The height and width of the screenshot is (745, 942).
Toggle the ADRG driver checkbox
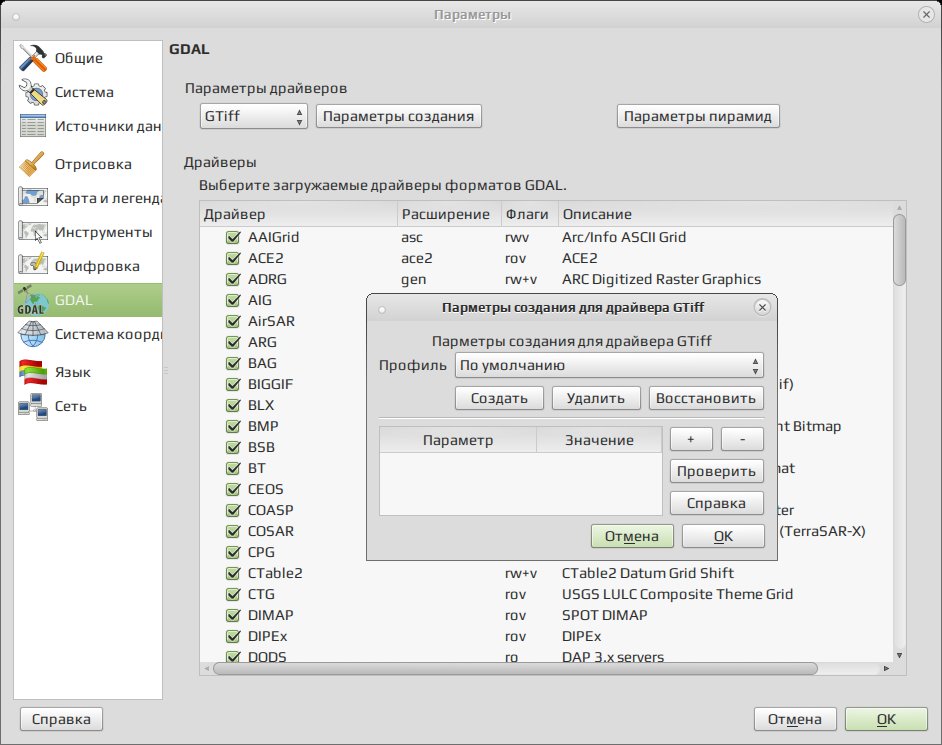[233, 279]
